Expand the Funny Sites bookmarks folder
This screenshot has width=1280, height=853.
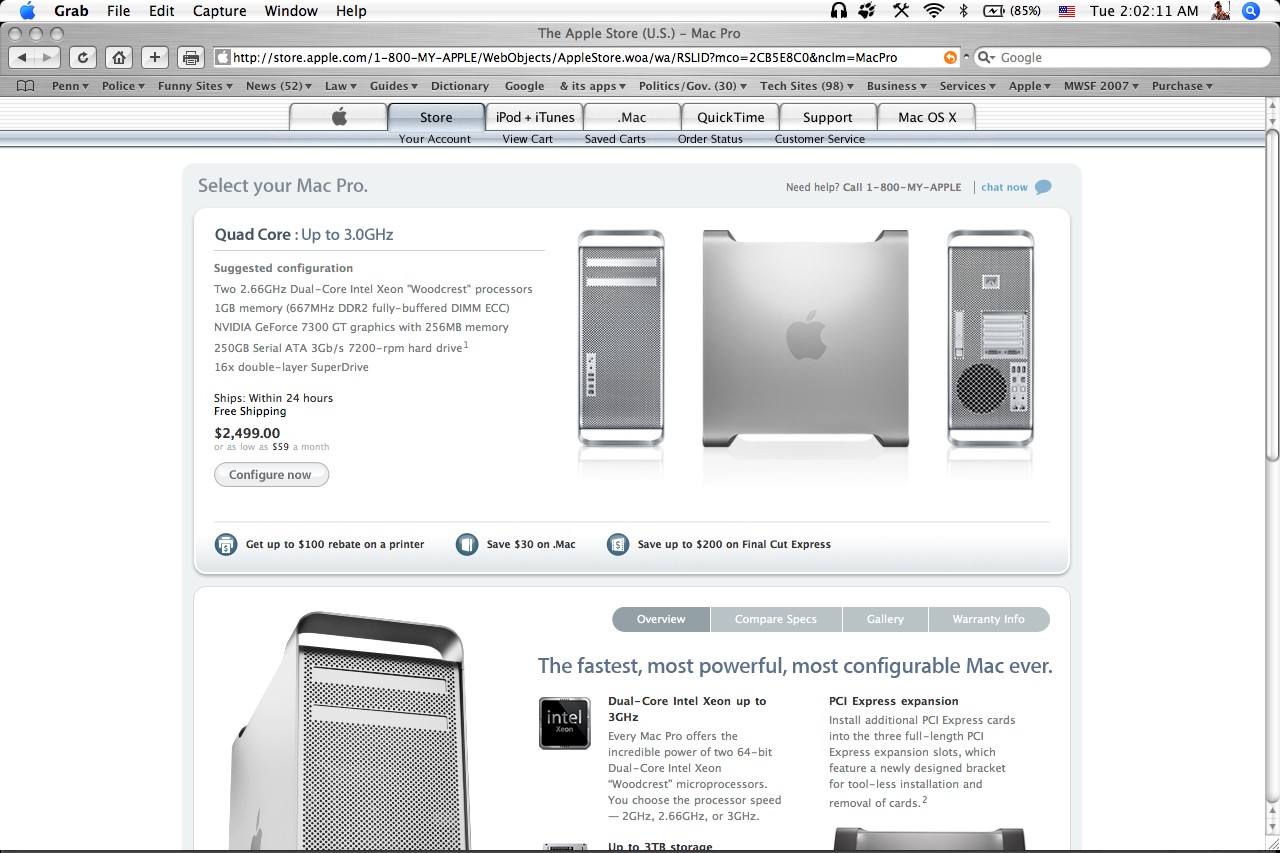pos(195,86)
